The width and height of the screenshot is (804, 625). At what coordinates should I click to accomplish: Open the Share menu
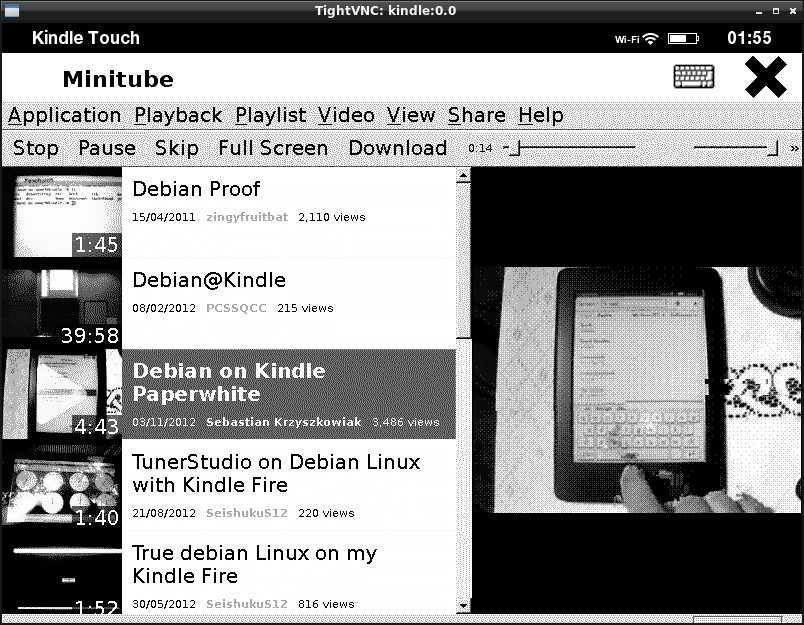pos(477,115)
